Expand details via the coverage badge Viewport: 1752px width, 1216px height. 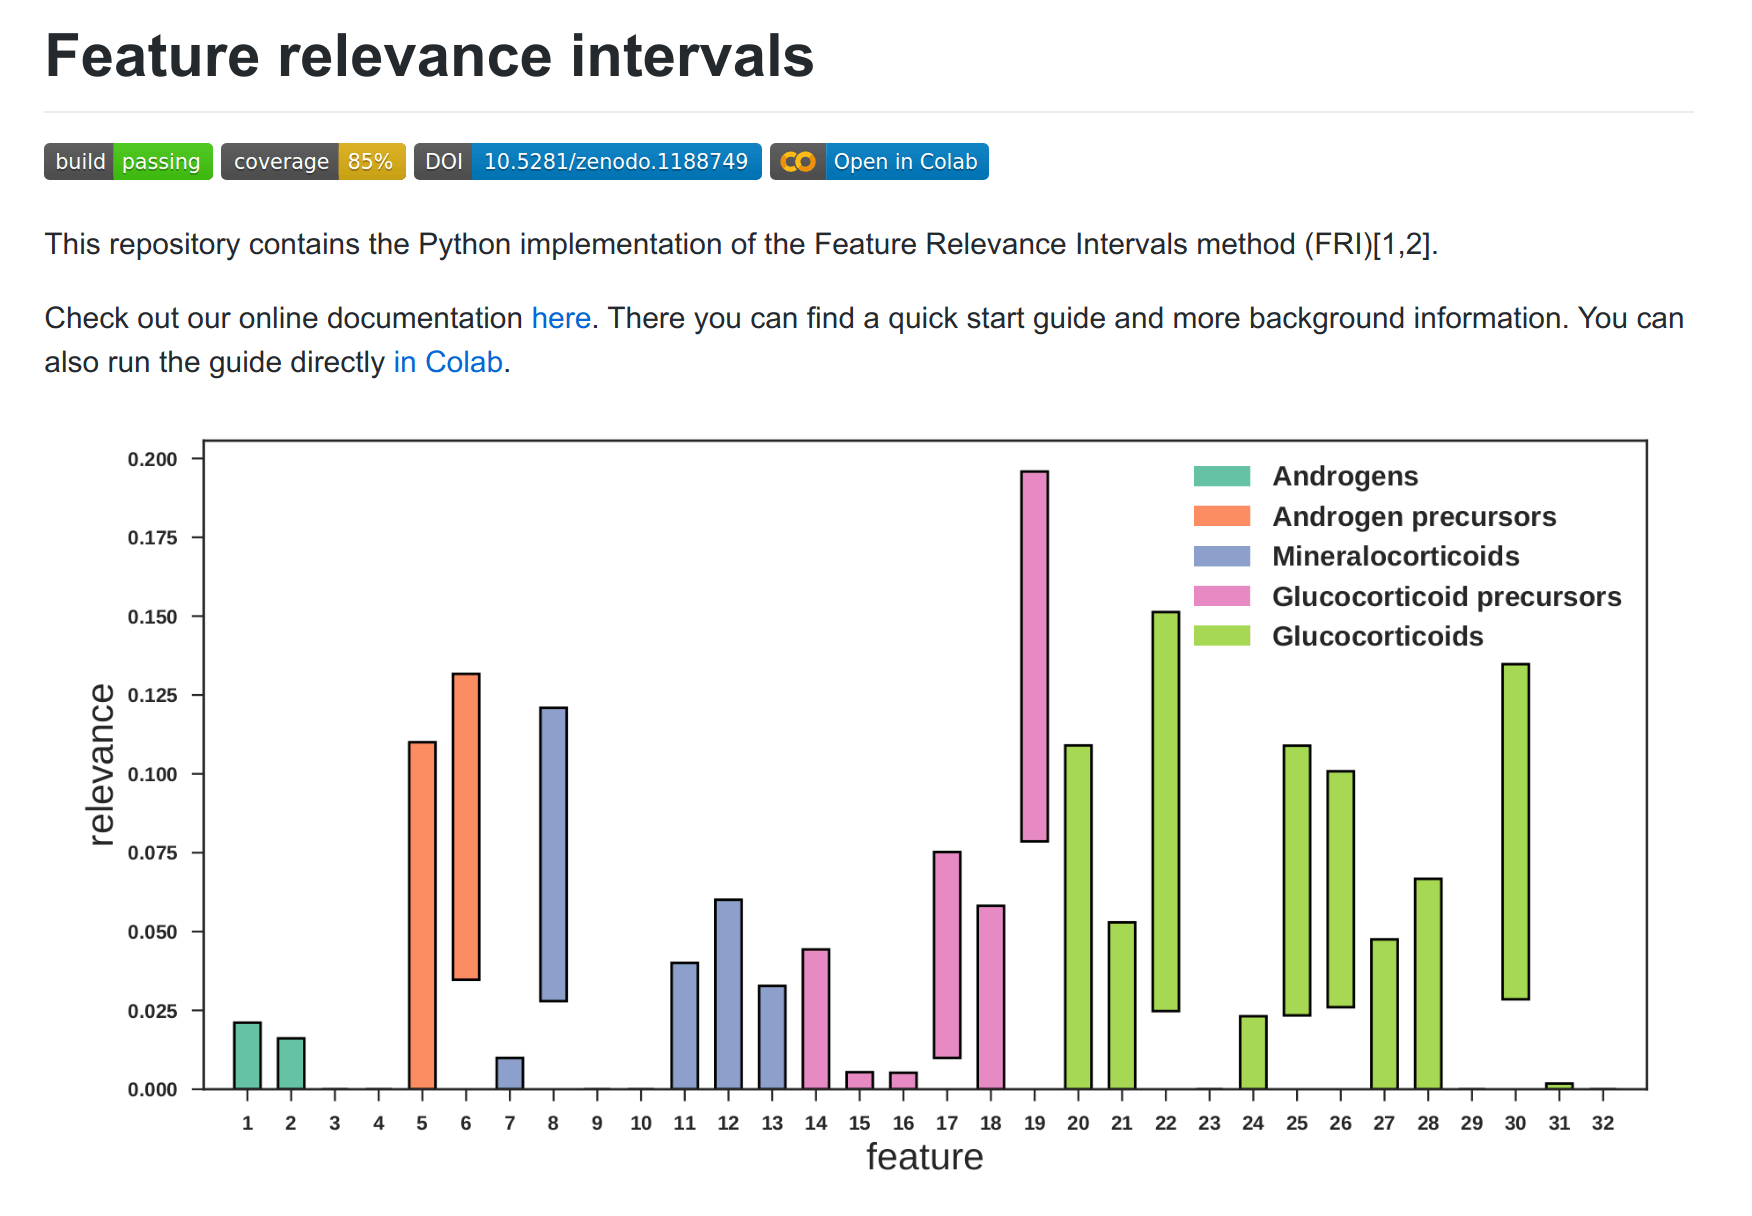(312, 161)
